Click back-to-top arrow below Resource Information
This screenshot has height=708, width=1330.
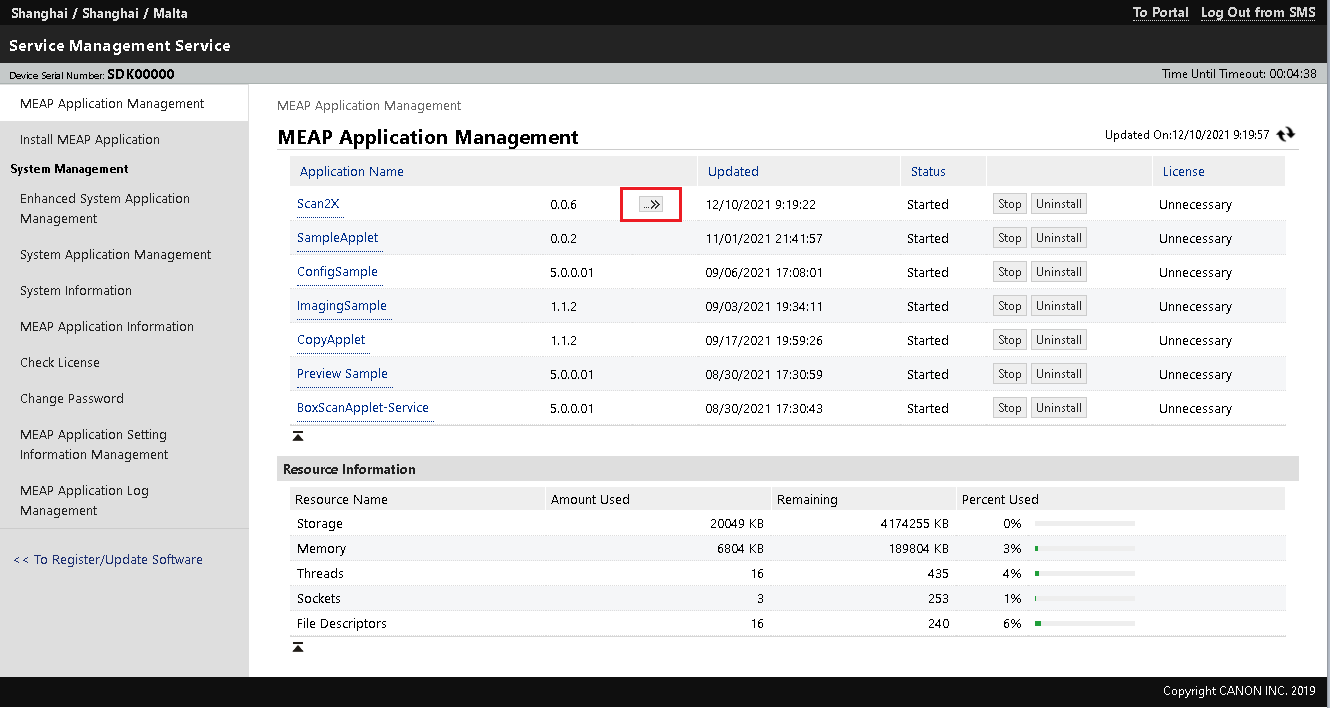[x=298, y=648]
